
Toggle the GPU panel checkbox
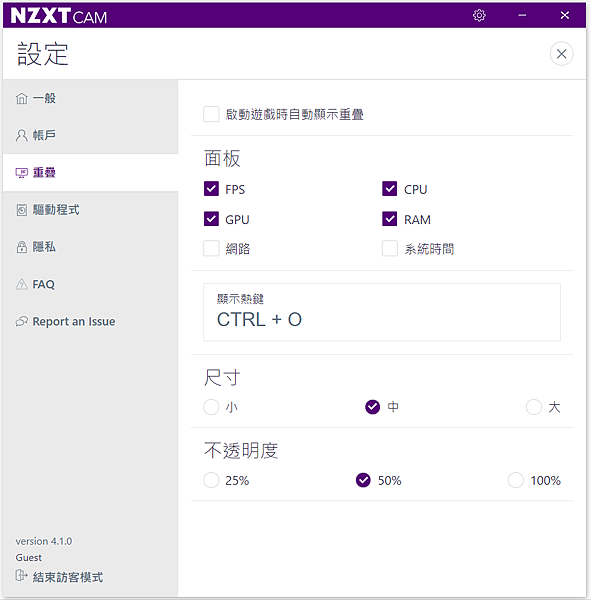point(211,219)
